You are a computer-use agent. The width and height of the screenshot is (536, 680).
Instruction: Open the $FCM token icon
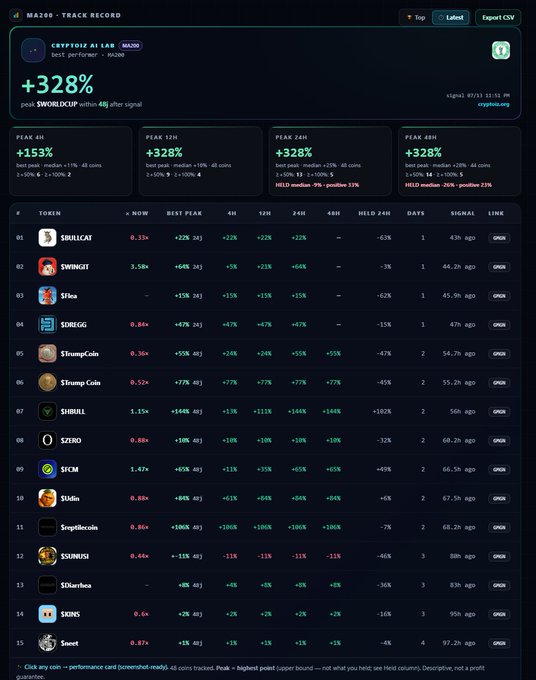pyautogui.click(x=47, y=469)
